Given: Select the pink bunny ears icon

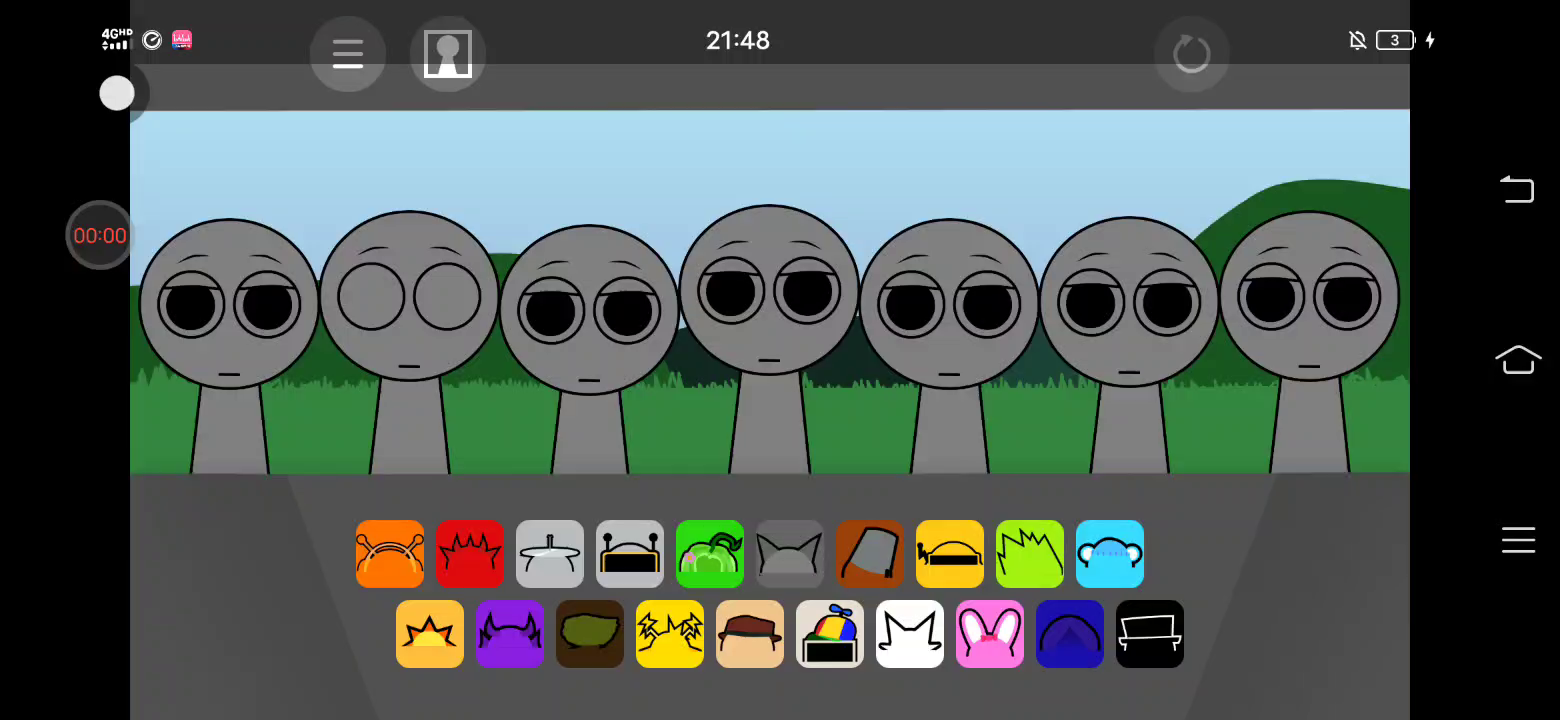Looking at the screenshot, I should tap(990, 634).
